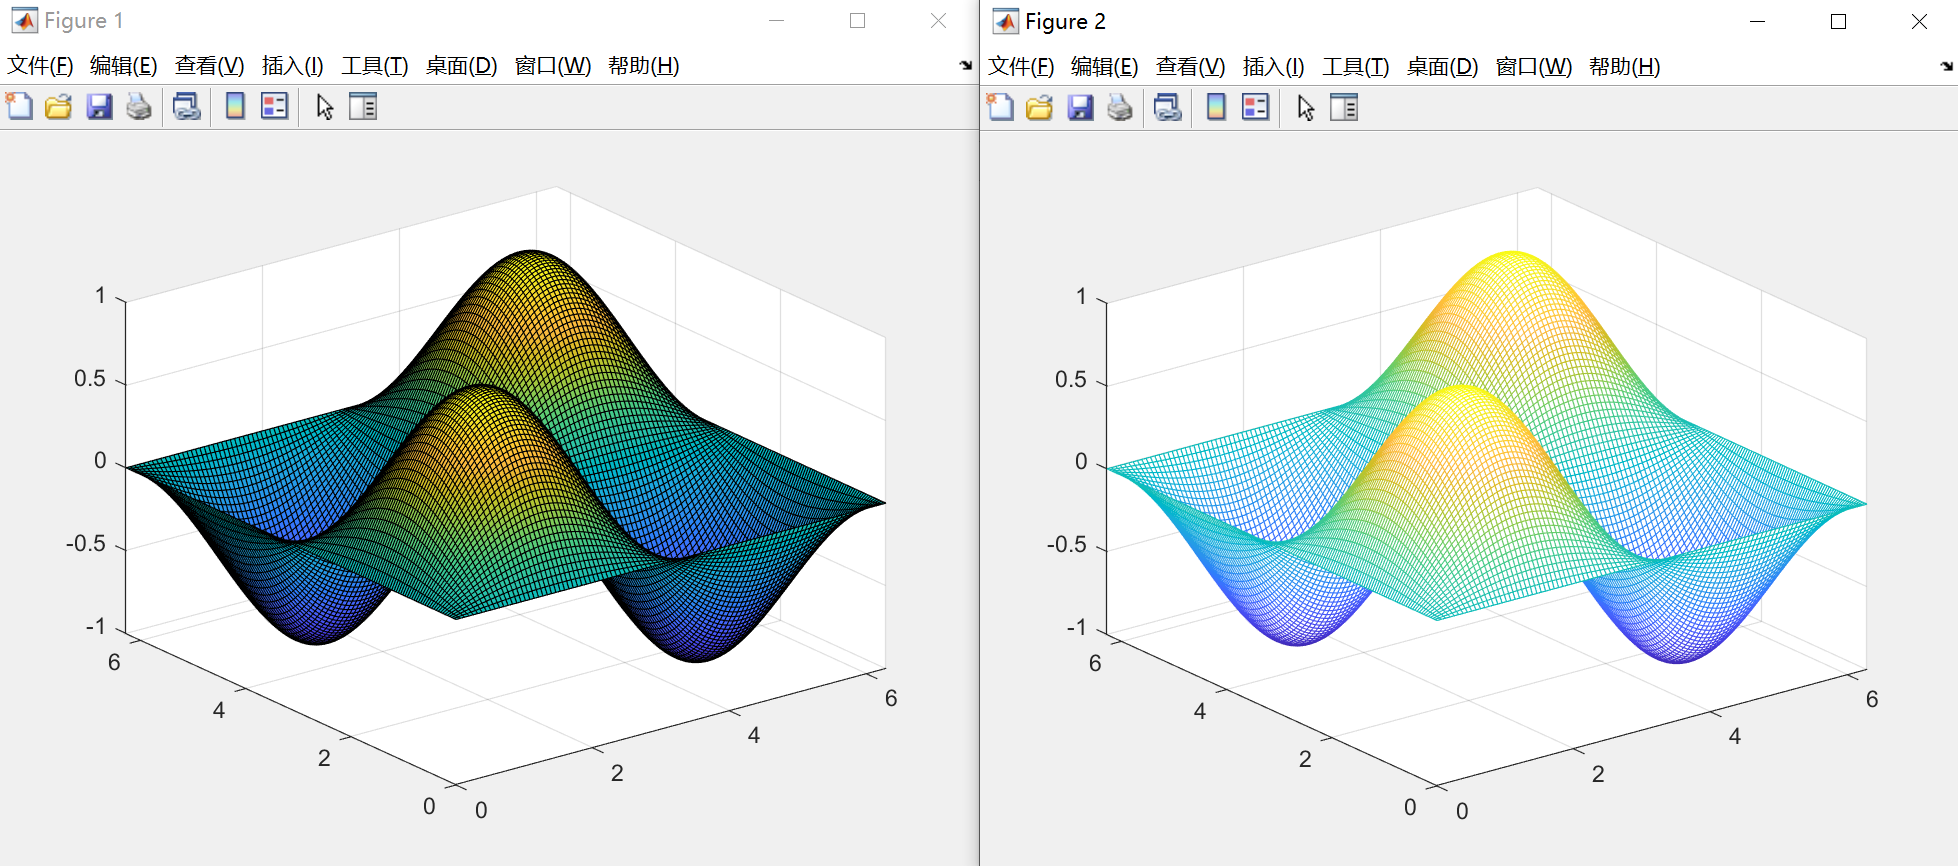
Task: Click z-axis label -0.5 in Figure 2
Action: point(1066,545)
